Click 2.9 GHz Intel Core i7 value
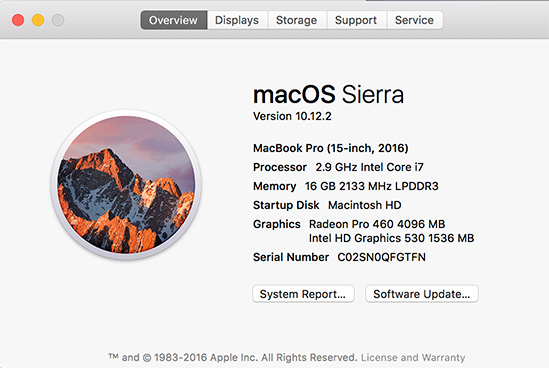 point(369,167)
